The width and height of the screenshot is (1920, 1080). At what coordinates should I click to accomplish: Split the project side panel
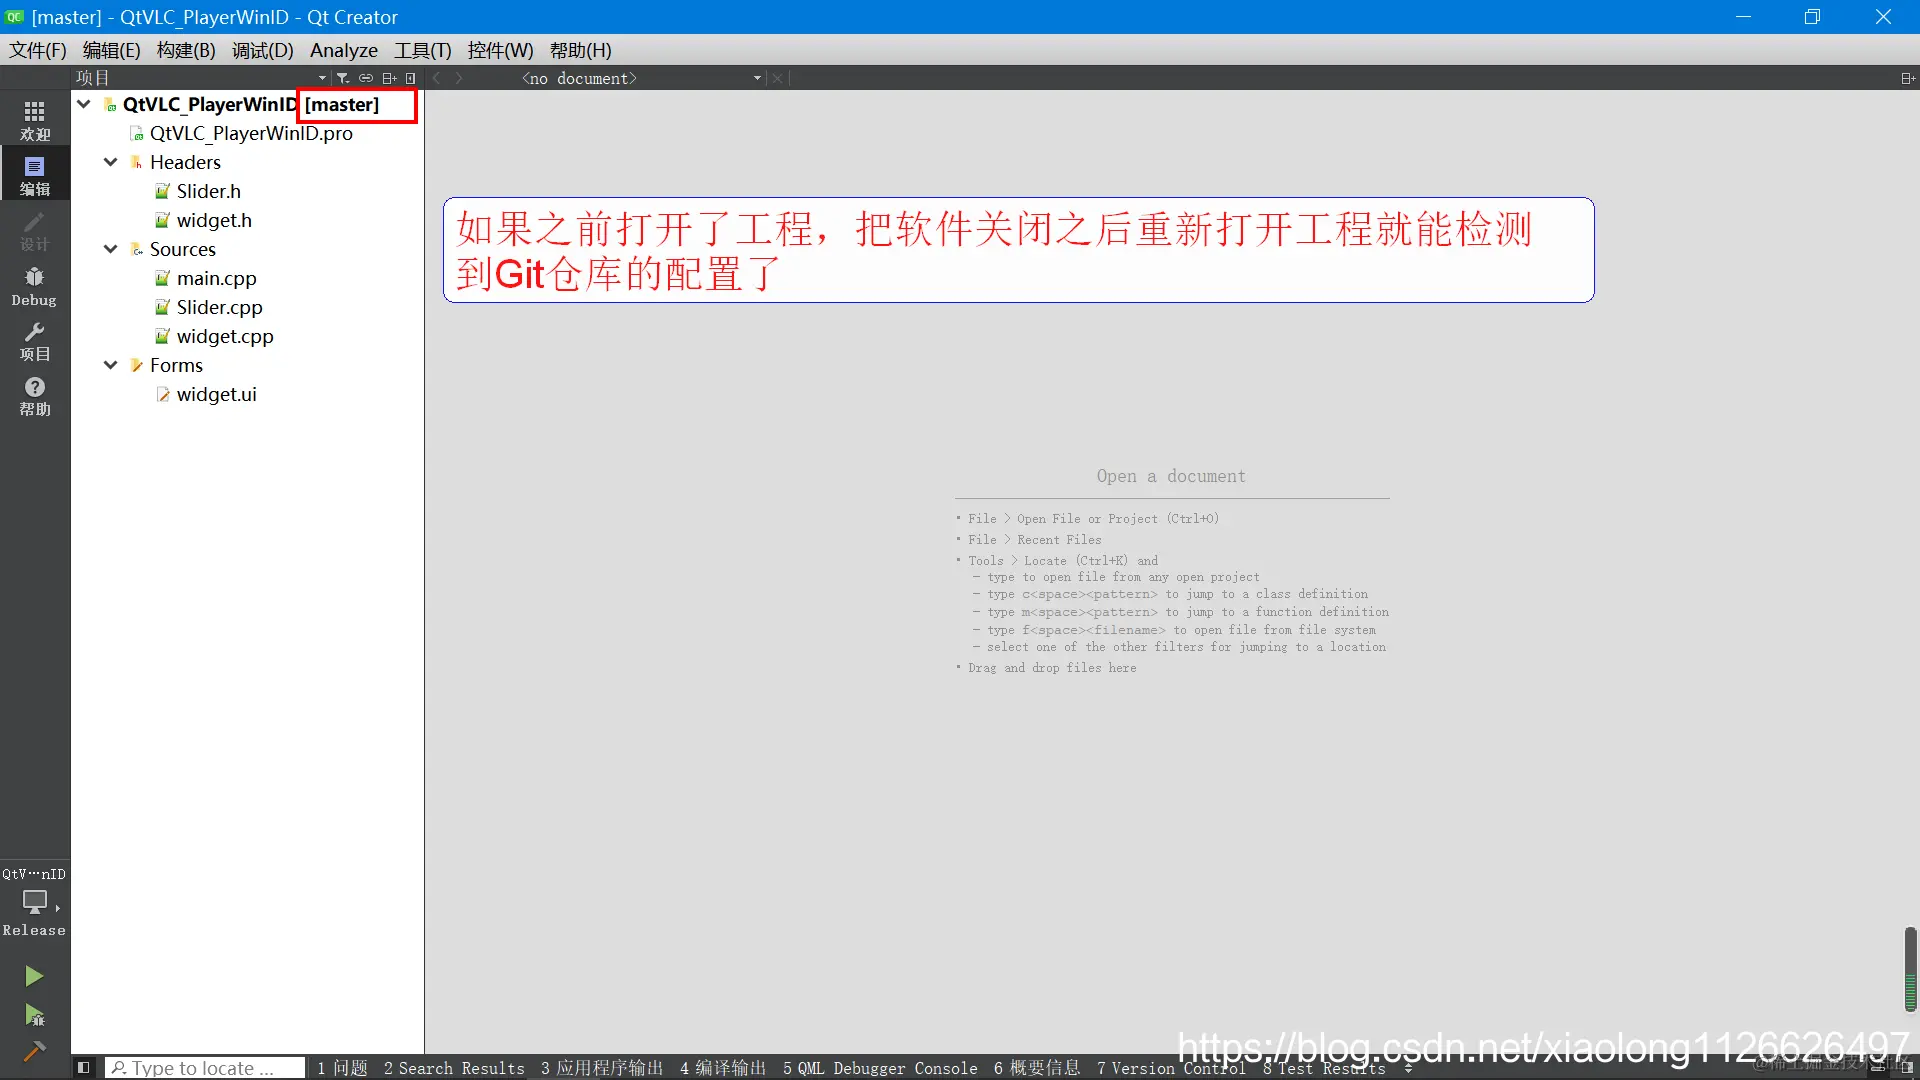coord(389,78)
